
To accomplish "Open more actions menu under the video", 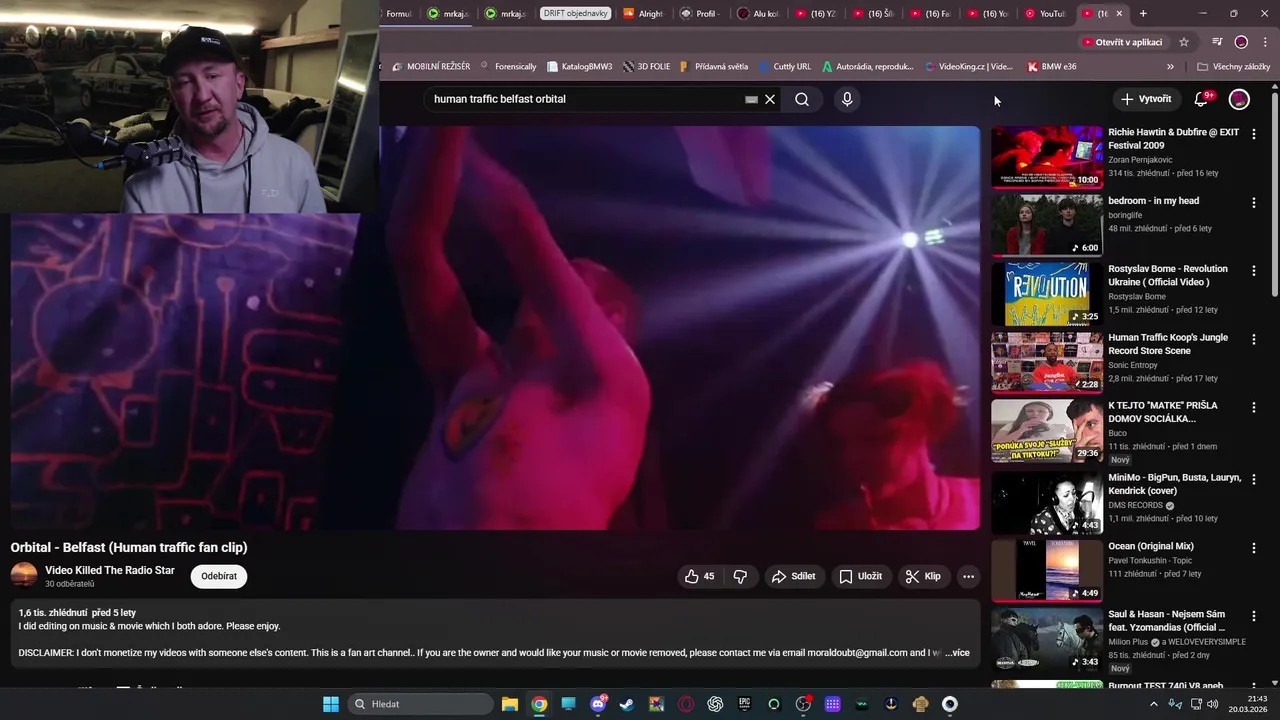I will point(968,576).
